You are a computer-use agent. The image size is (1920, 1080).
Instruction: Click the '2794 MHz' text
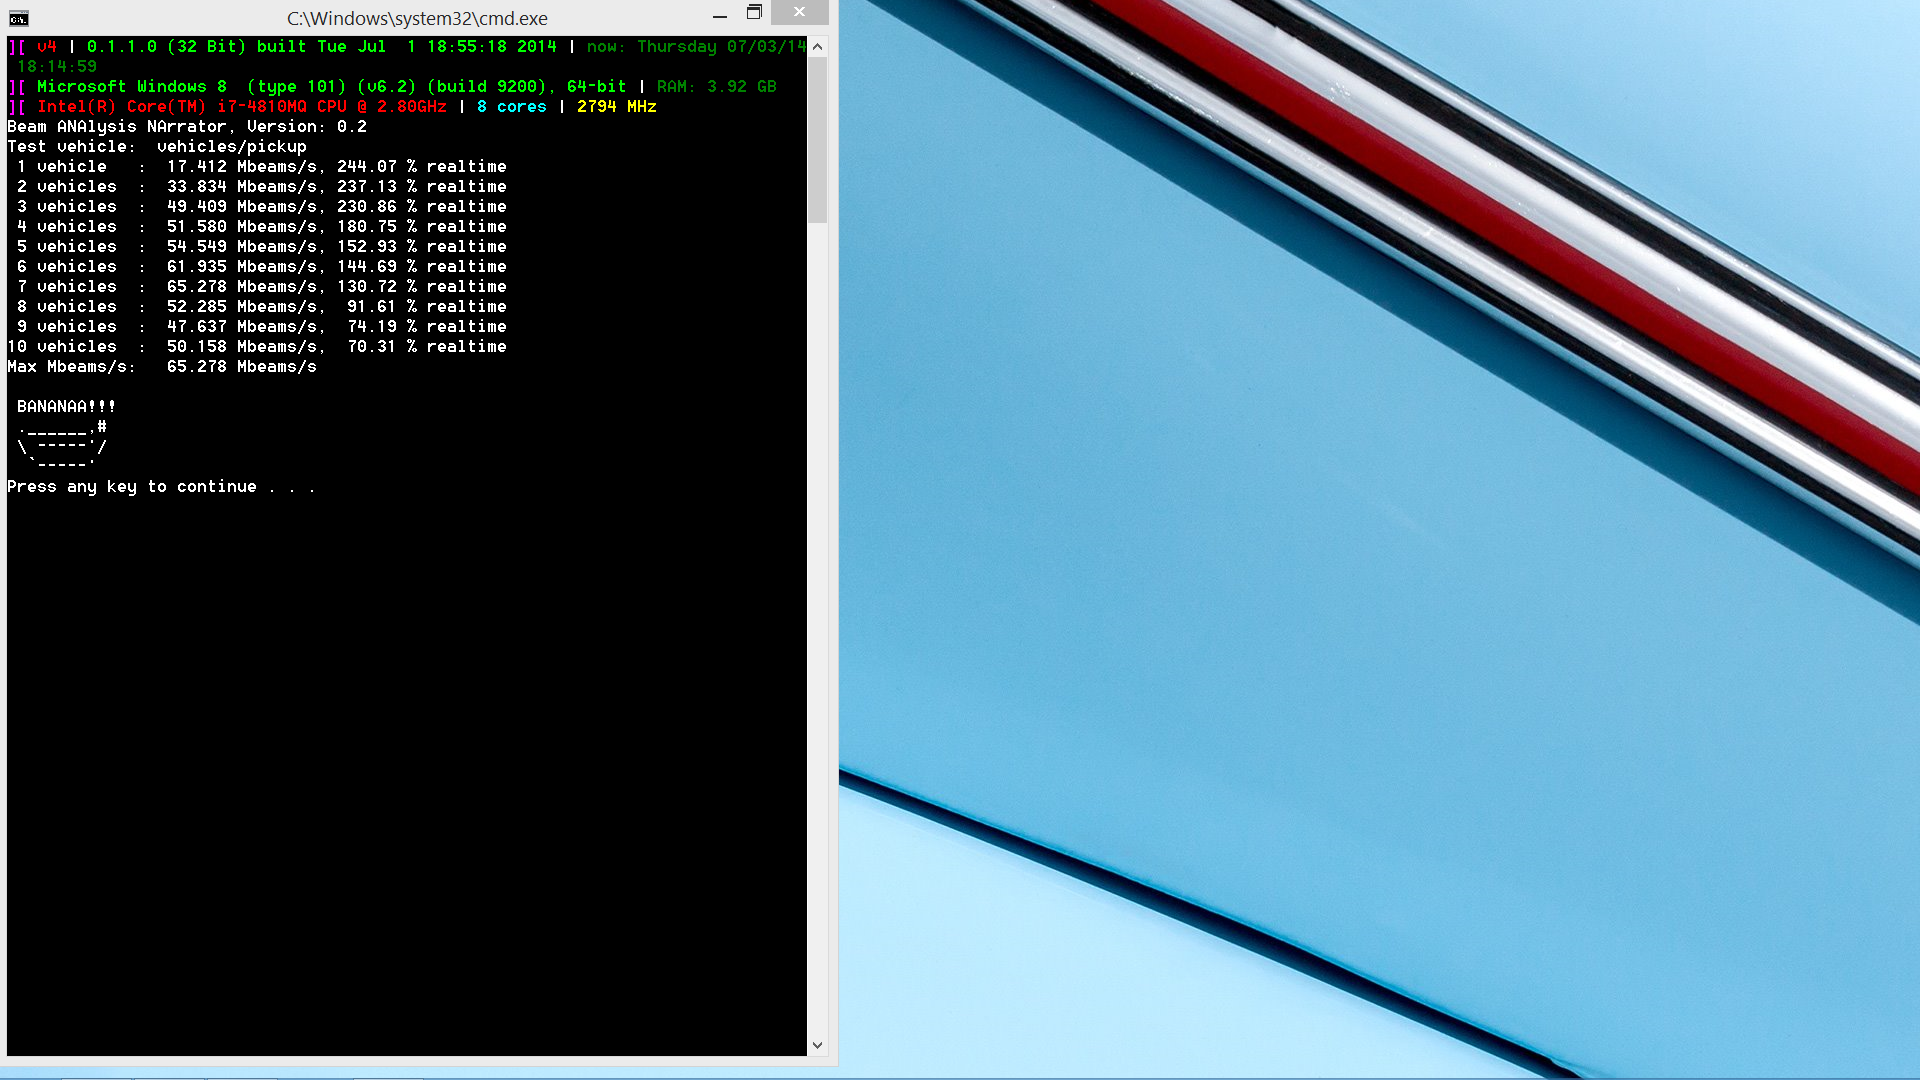tap(617, 107)
